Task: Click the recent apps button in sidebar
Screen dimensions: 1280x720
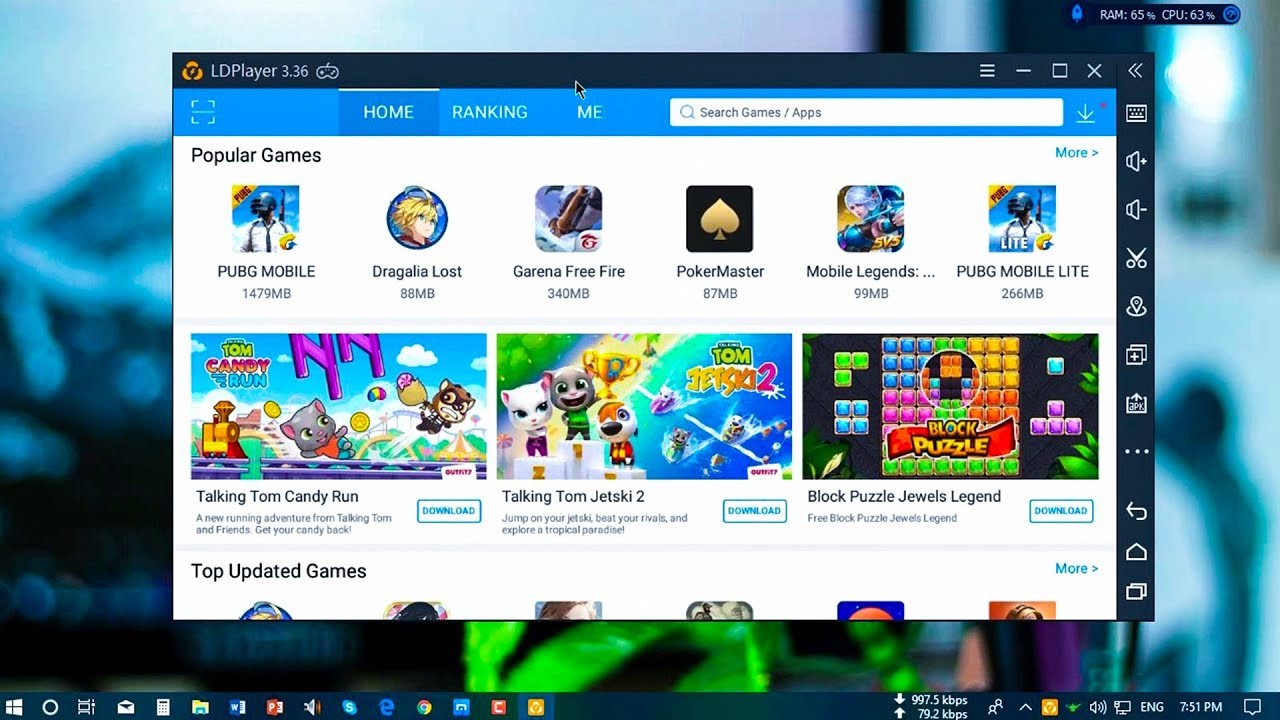Action: (x=1136, y=592)
